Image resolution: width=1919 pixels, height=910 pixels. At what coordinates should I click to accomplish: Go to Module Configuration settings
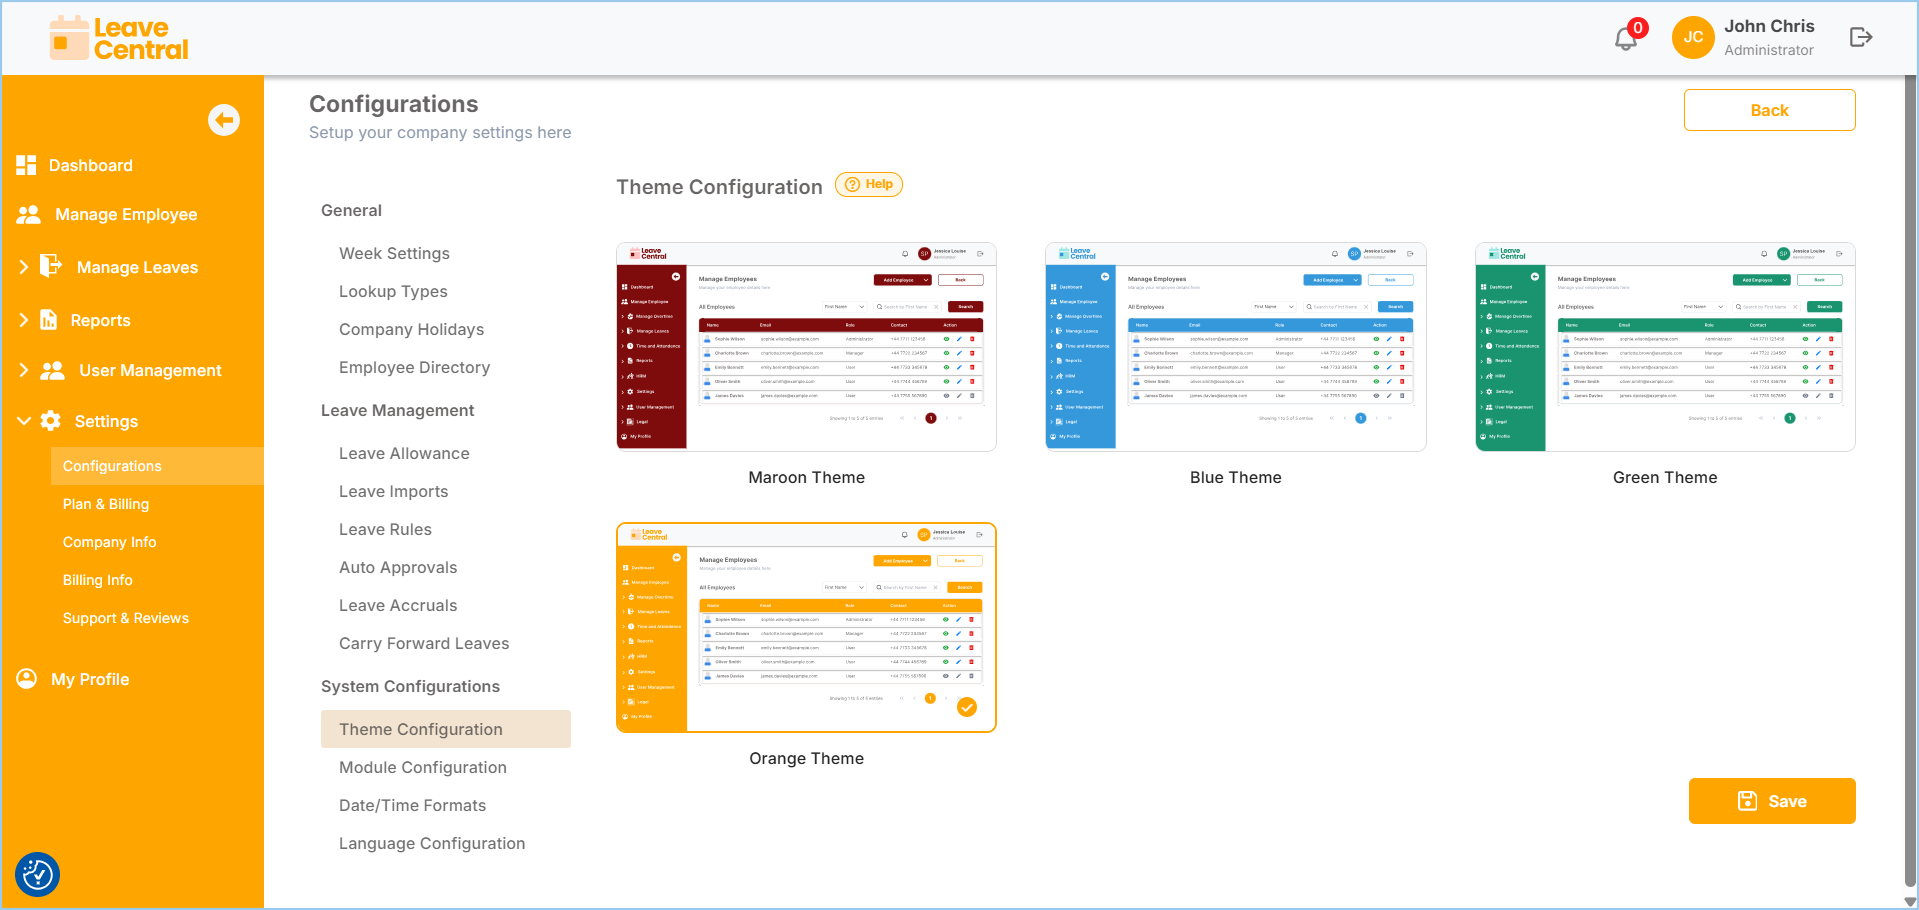click(x=422, y=767)
